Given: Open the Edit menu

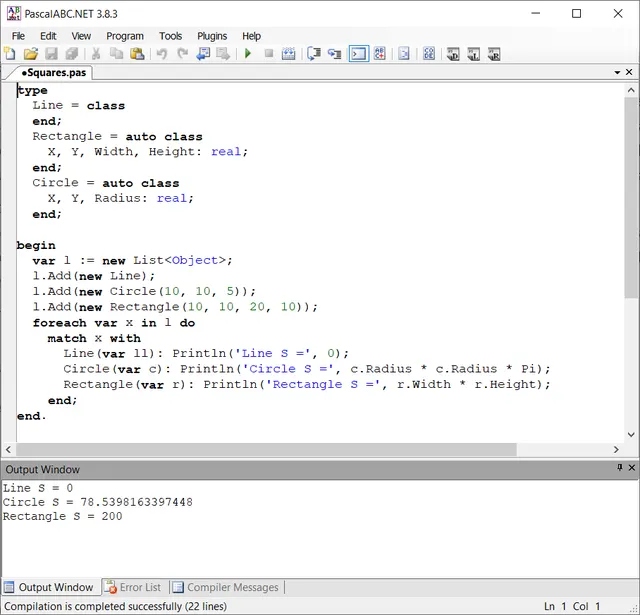Looking at the screenshot, I should (x=48, y=36).
